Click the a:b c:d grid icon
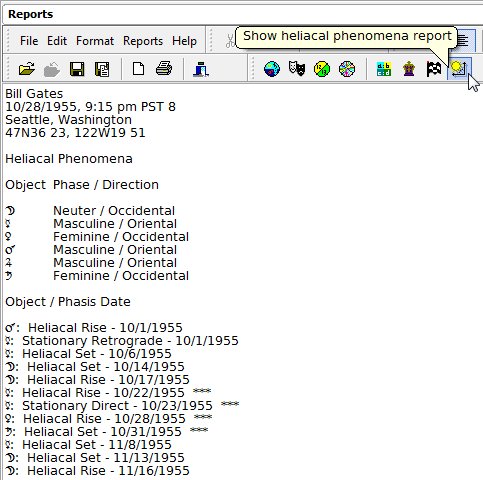 [384, 69]
